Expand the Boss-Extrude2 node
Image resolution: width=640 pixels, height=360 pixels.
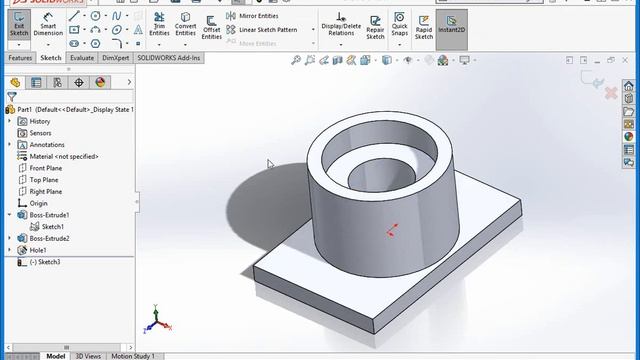[x=10, y=238]
